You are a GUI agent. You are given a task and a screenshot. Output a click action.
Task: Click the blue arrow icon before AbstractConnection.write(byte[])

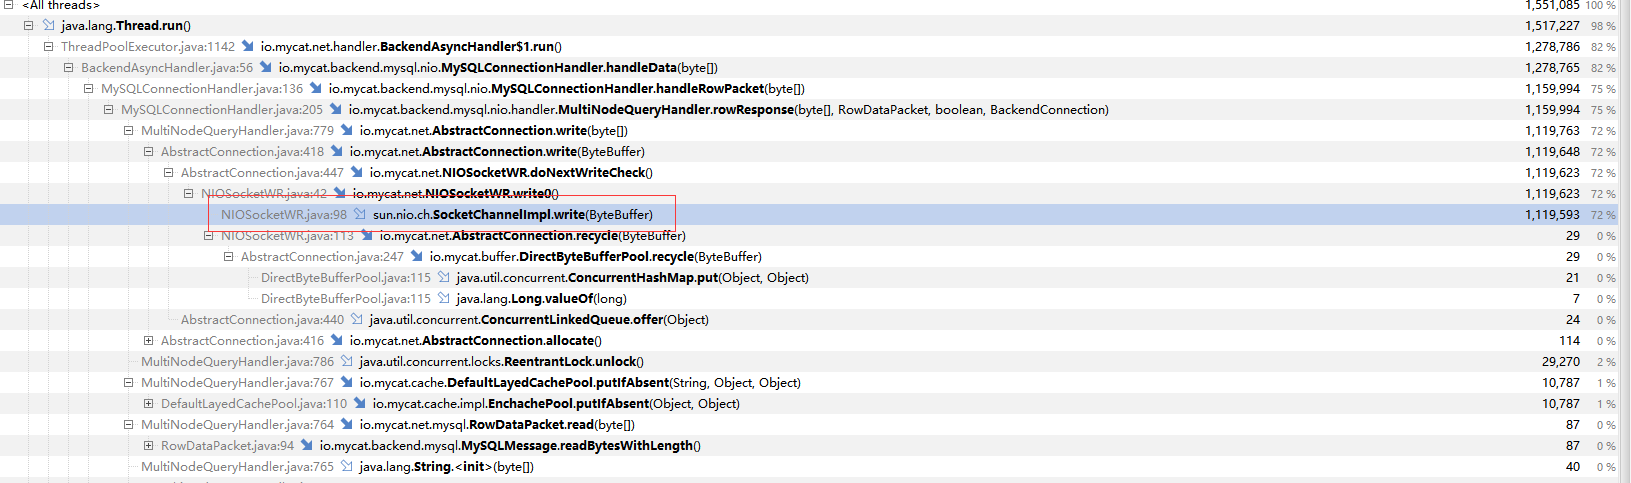(x=346, y=130)
